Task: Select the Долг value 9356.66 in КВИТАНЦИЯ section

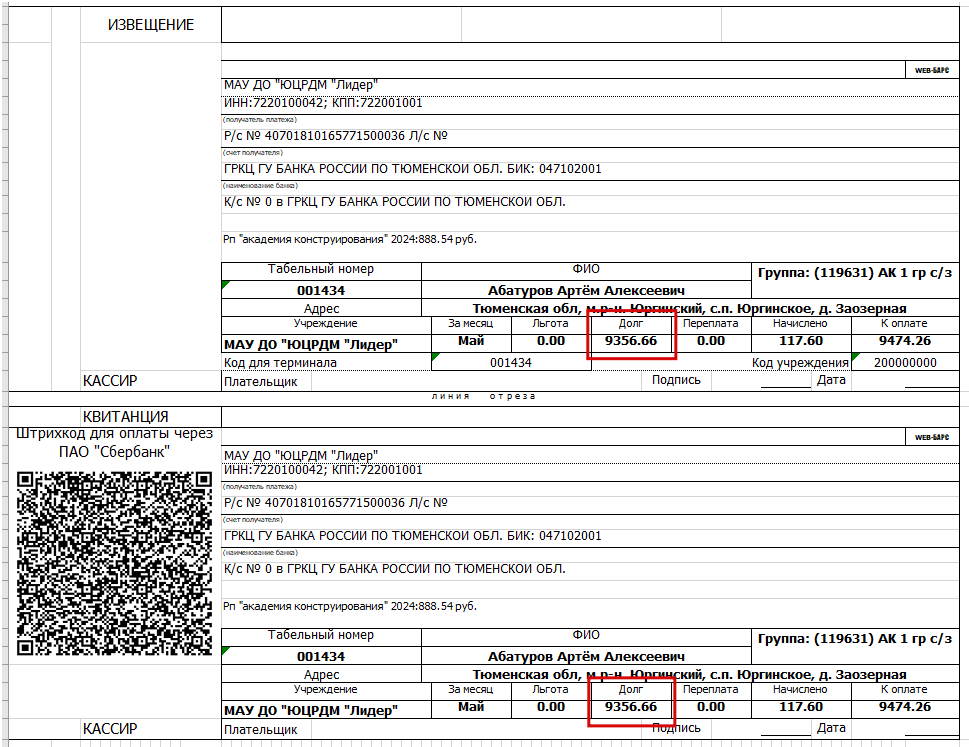Action: click(x=630, y=707)
